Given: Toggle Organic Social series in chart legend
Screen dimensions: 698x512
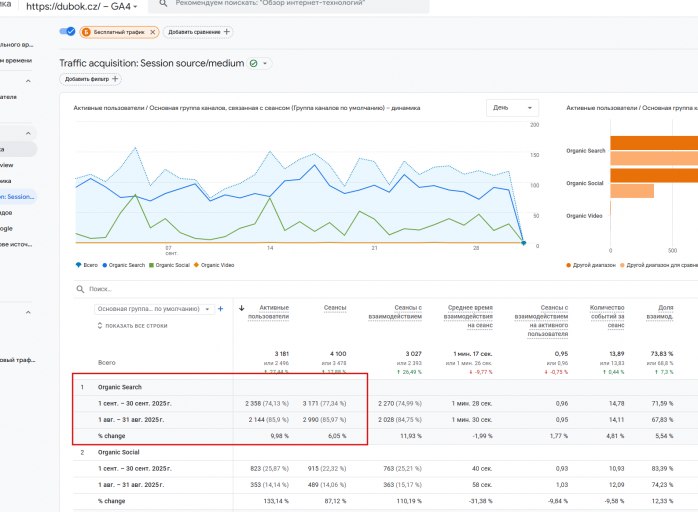Looking at the screenshot, I should click(x=170, y=265).
